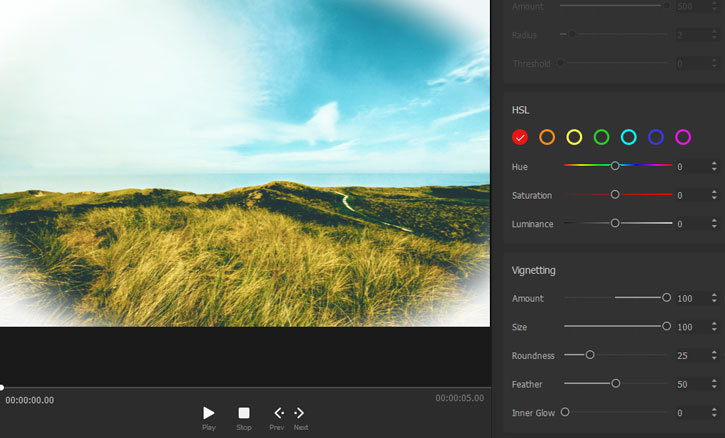Go to the previous frame
Screen dimensions: 725x438
pyautogui.click(x=278, y=413)
